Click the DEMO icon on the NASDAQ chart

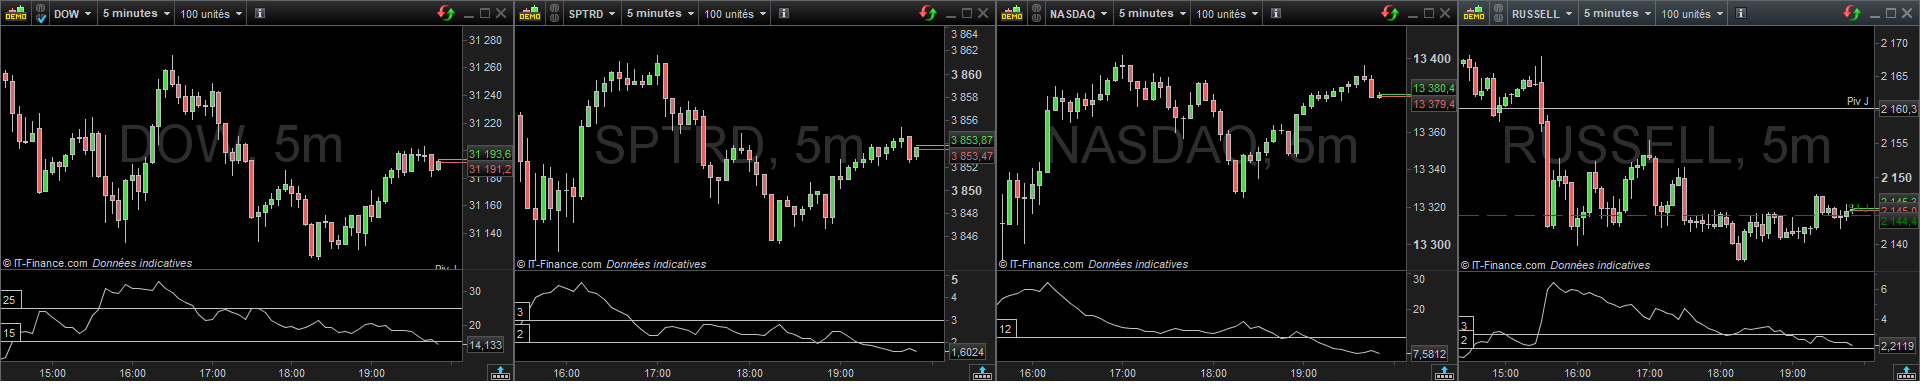[1012, 14]
